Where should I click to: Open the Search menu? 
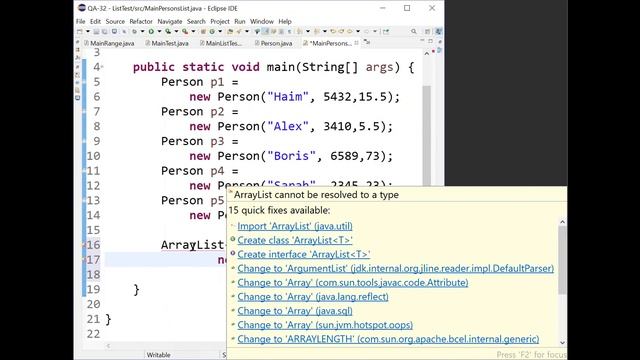point(196,21)
